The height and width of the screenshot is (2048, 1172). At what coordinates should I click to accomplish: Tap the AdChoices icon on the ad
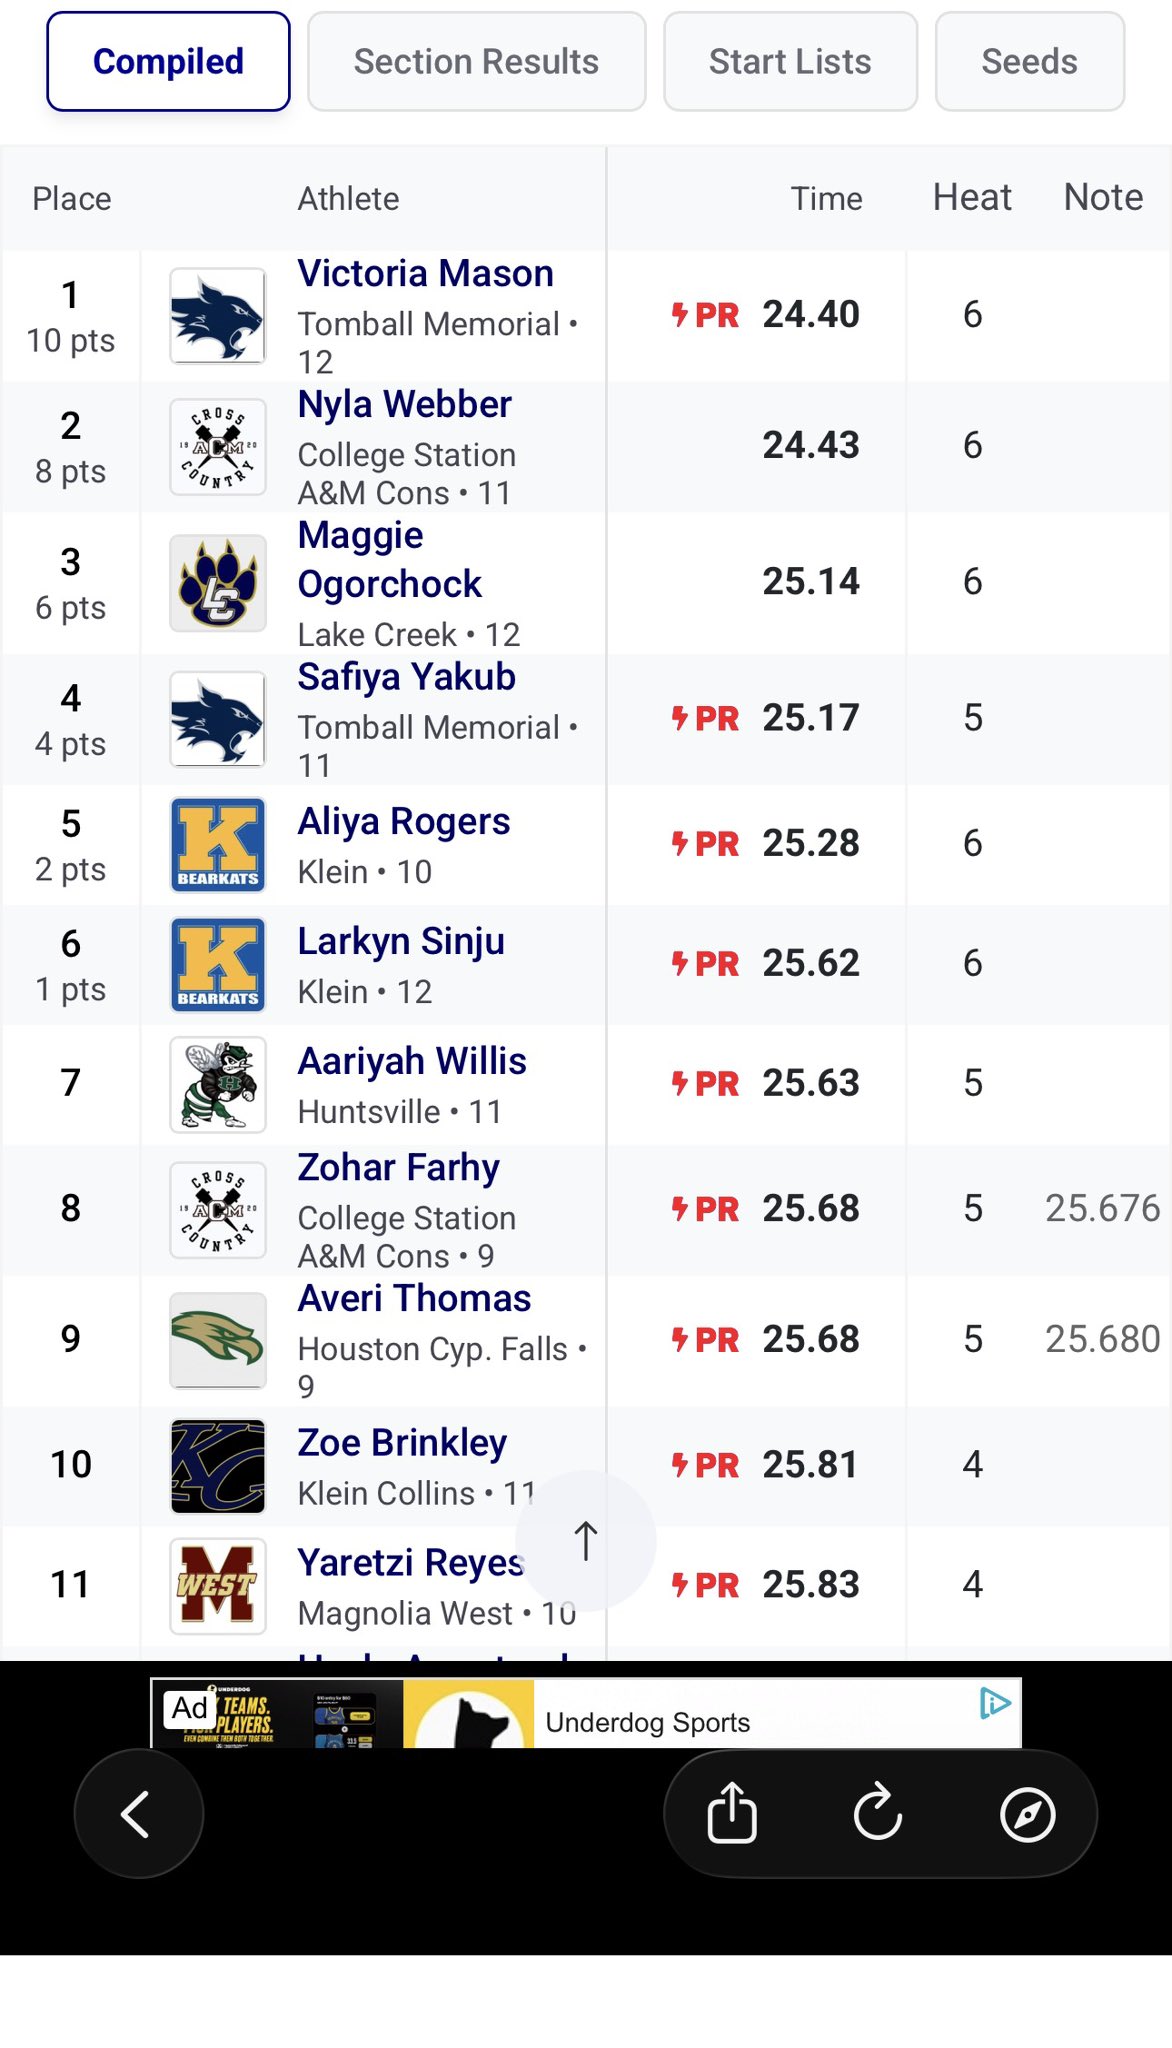(x=995, y=1703)
